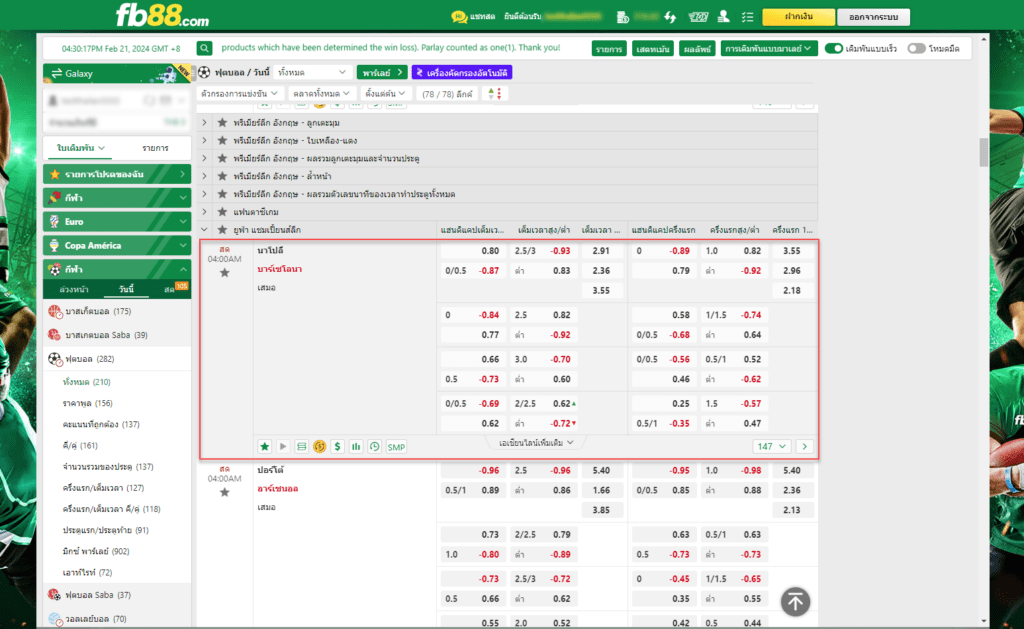Image resolution: width=1024 pixels, height=629 pixels.
Task: Click the พาร์เลย์ parlay button
Action: pos(382,73)
